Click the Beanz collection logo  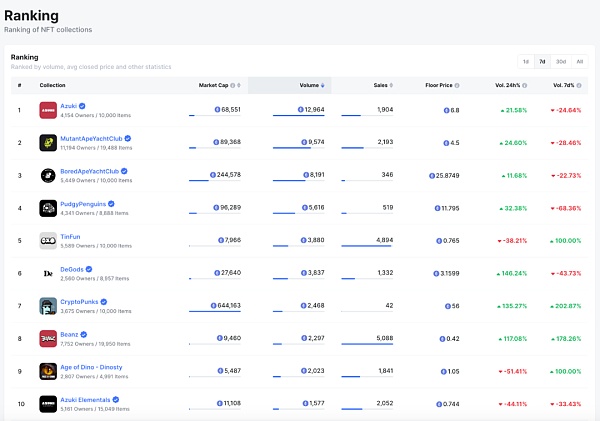coord(48,338)
